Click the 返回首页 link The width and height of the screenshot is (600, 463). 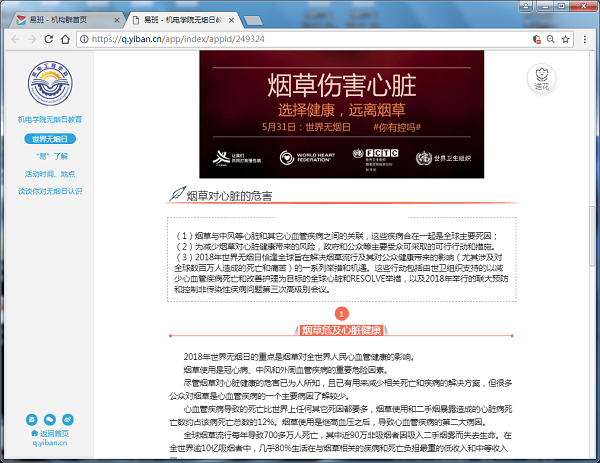pyautogui.click(x=51, y=433)
